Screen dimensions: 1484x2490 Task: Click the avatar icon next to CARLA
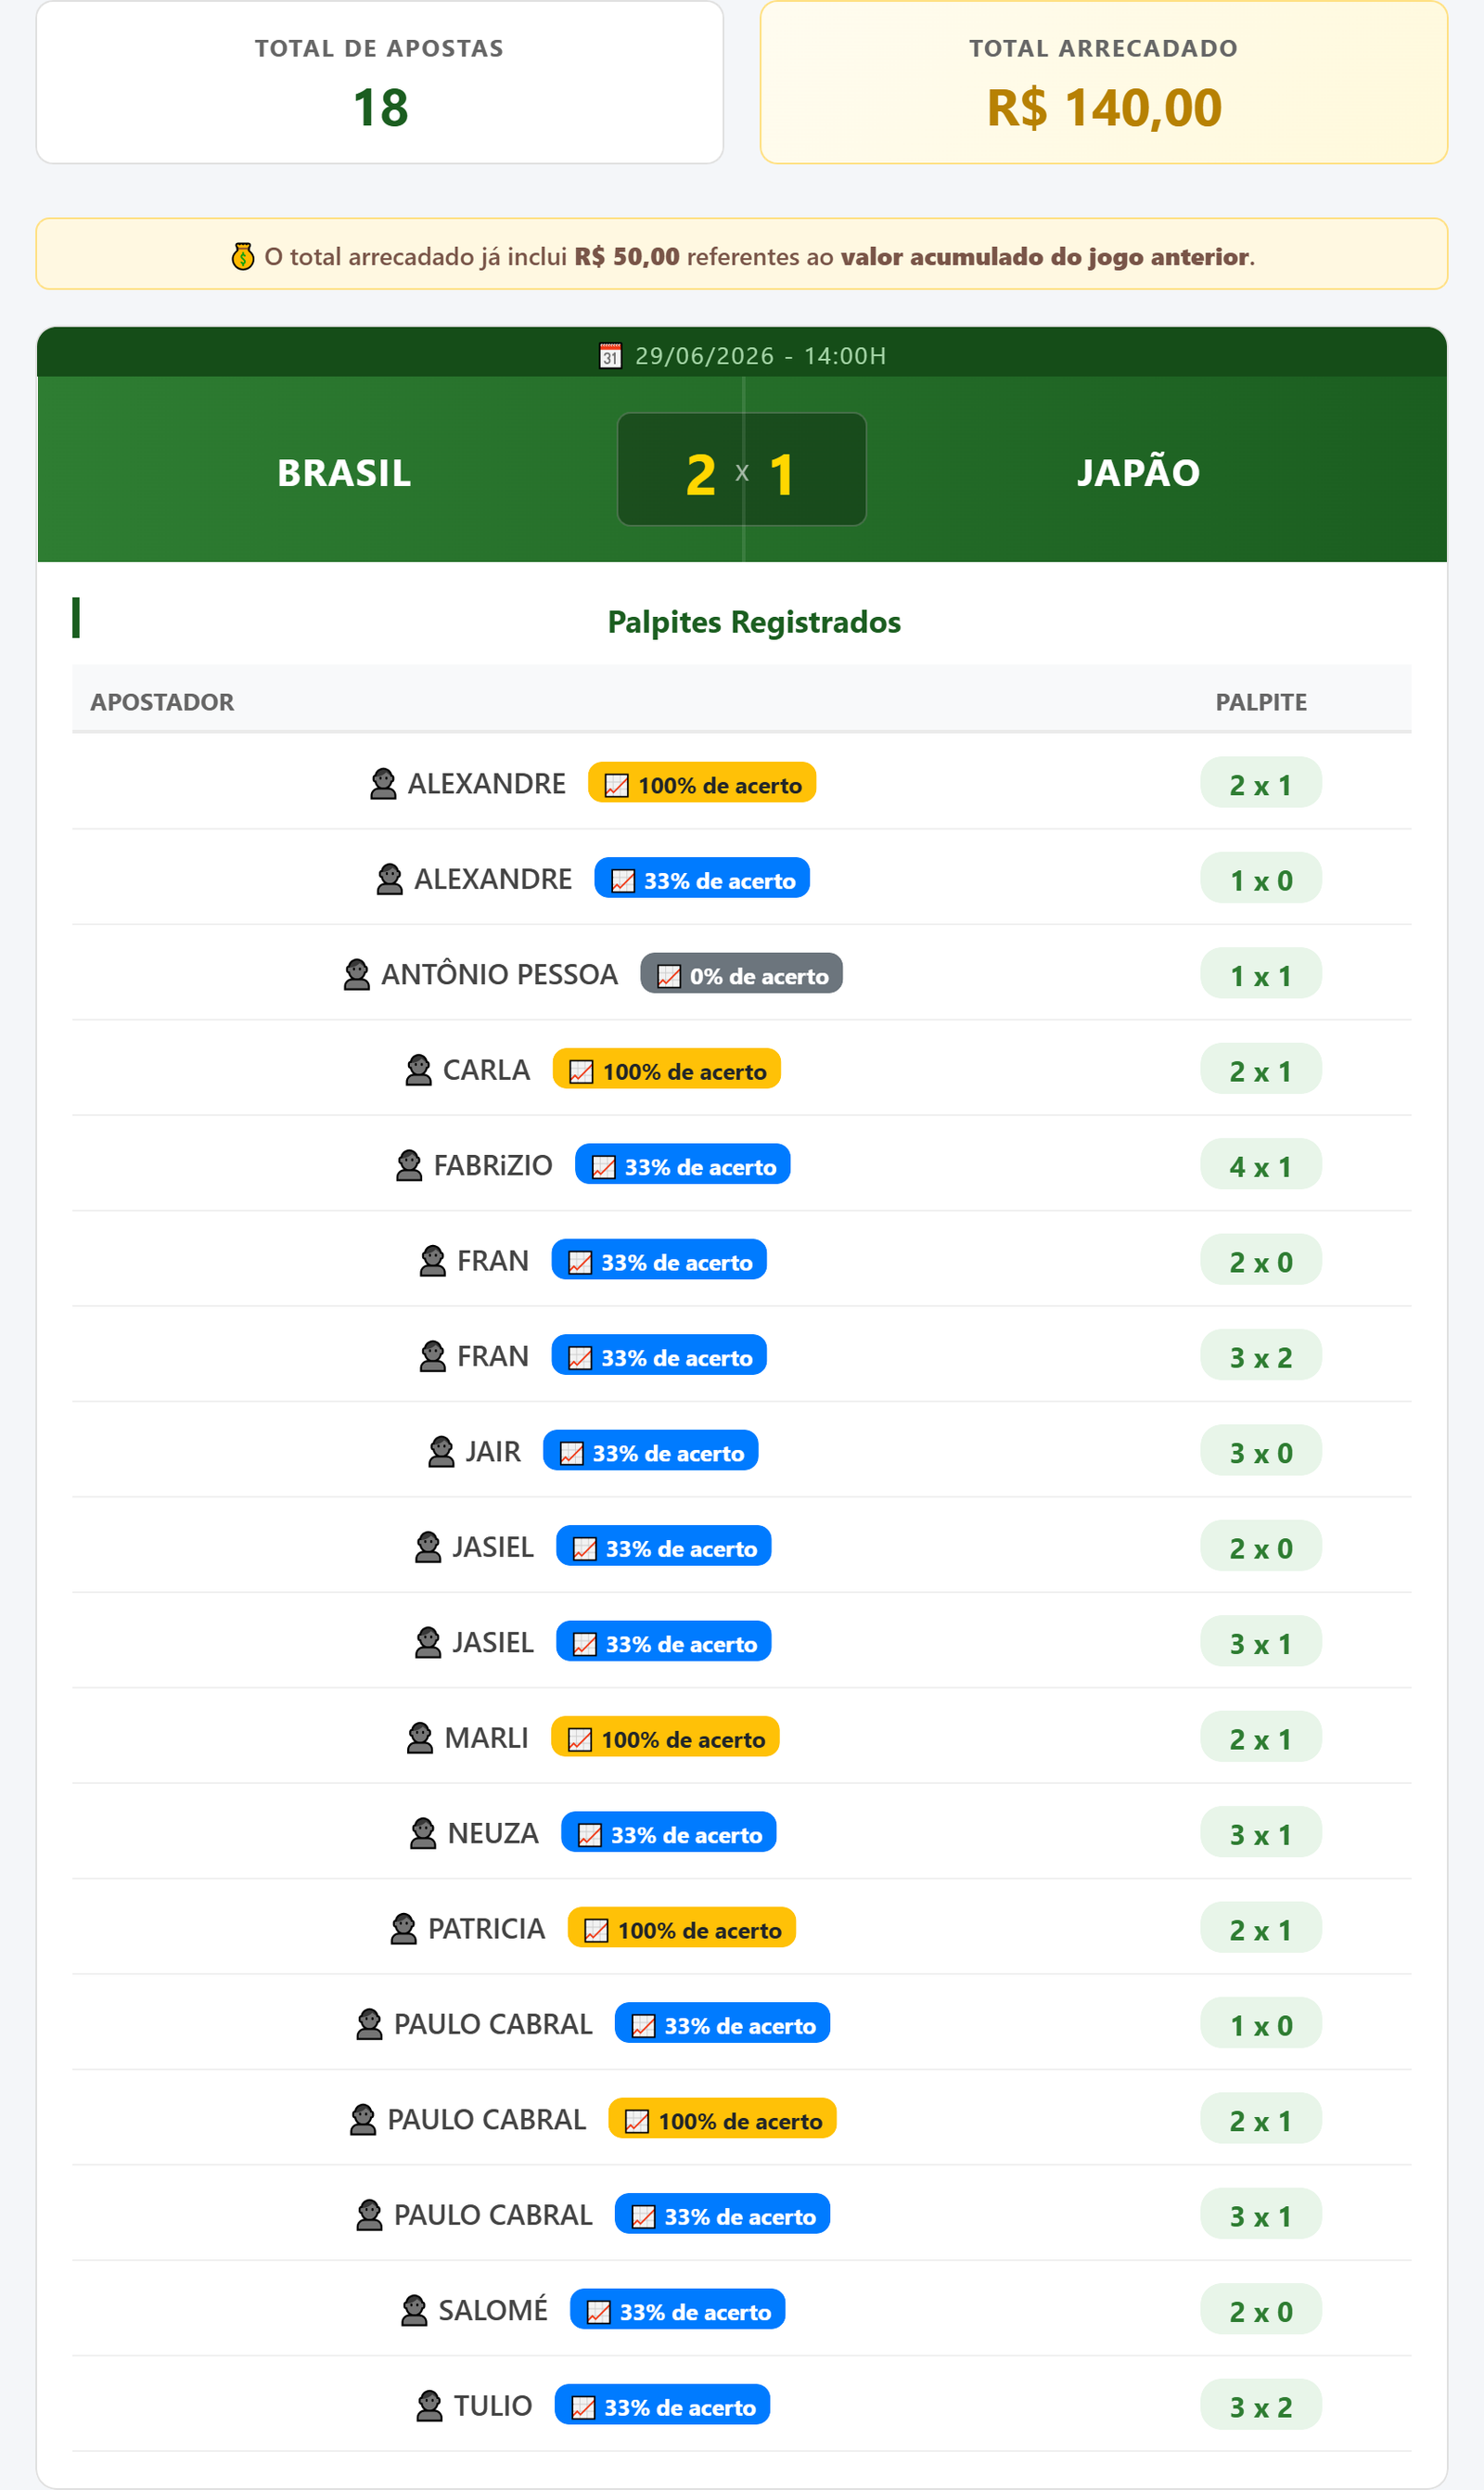(x=419, y=1070)
